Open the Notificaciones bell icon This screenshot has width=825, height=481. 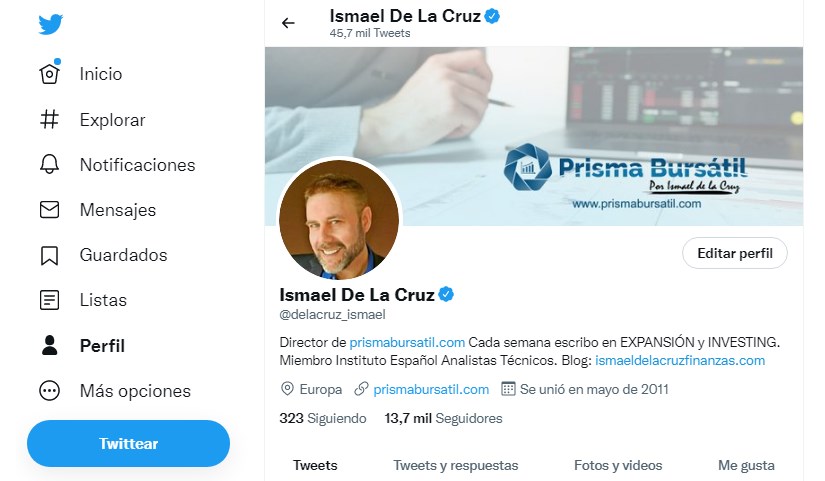tap(50, 165)
